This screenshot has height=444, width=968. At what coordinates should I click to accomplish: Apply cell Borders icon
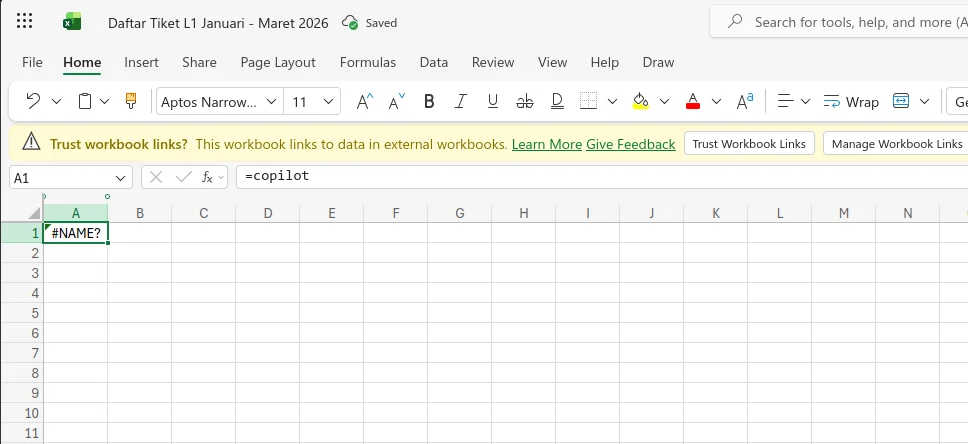(588, 101)
